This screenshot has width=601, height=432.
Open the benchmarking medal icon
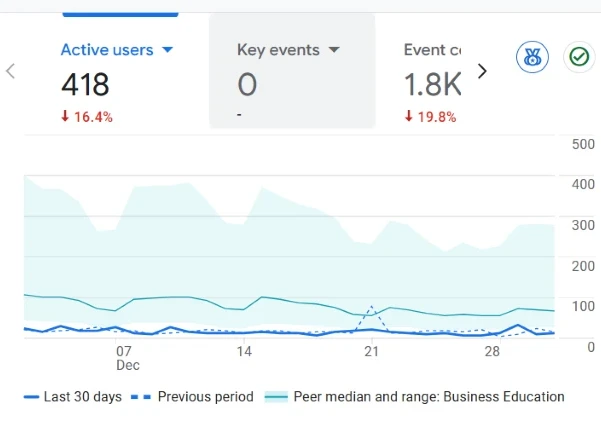click(x=532, y=58)
